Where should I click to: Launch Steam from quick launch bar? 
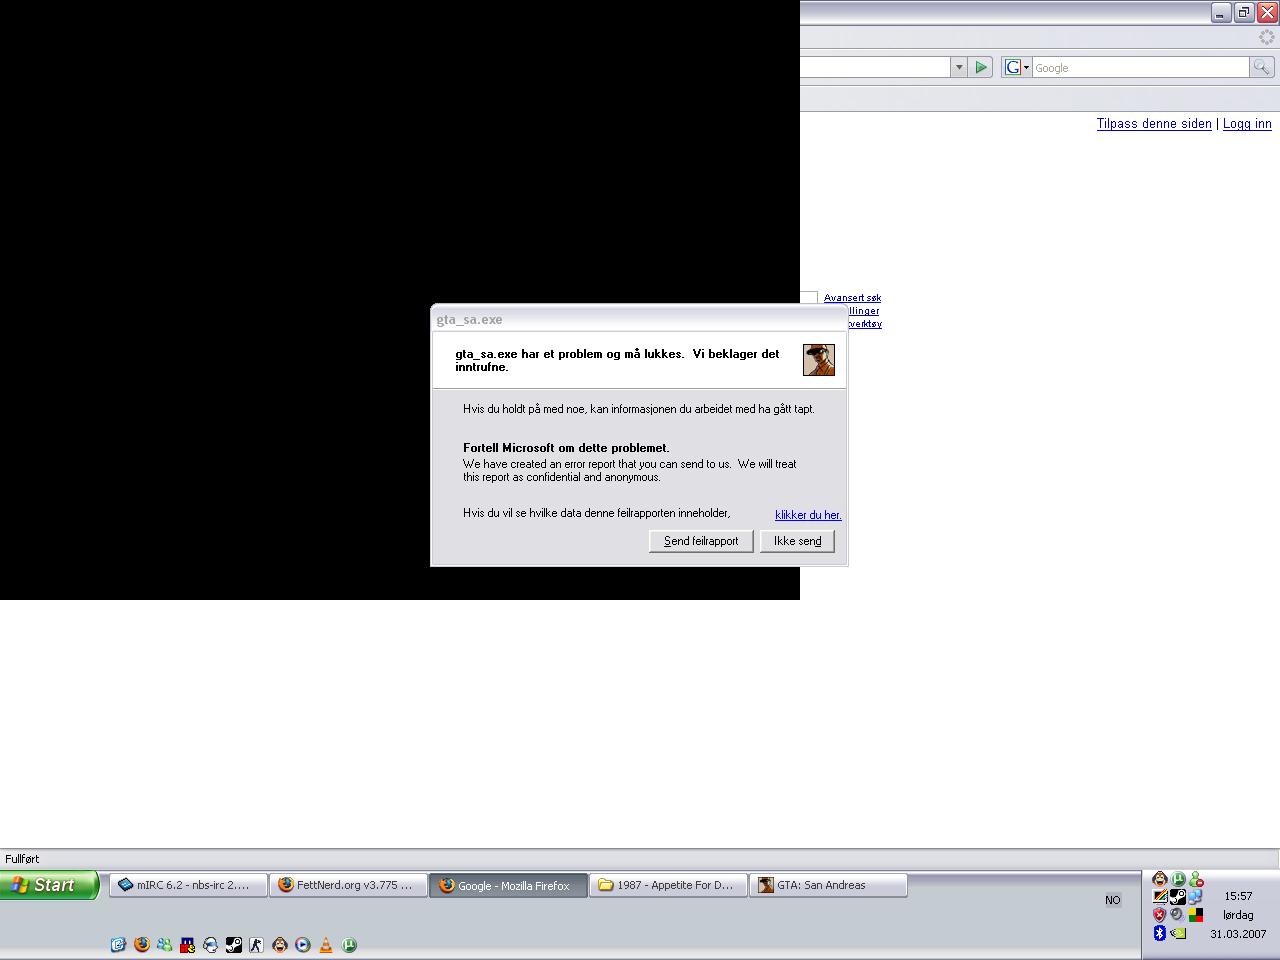pyautogui.click(x=234, y=944)
